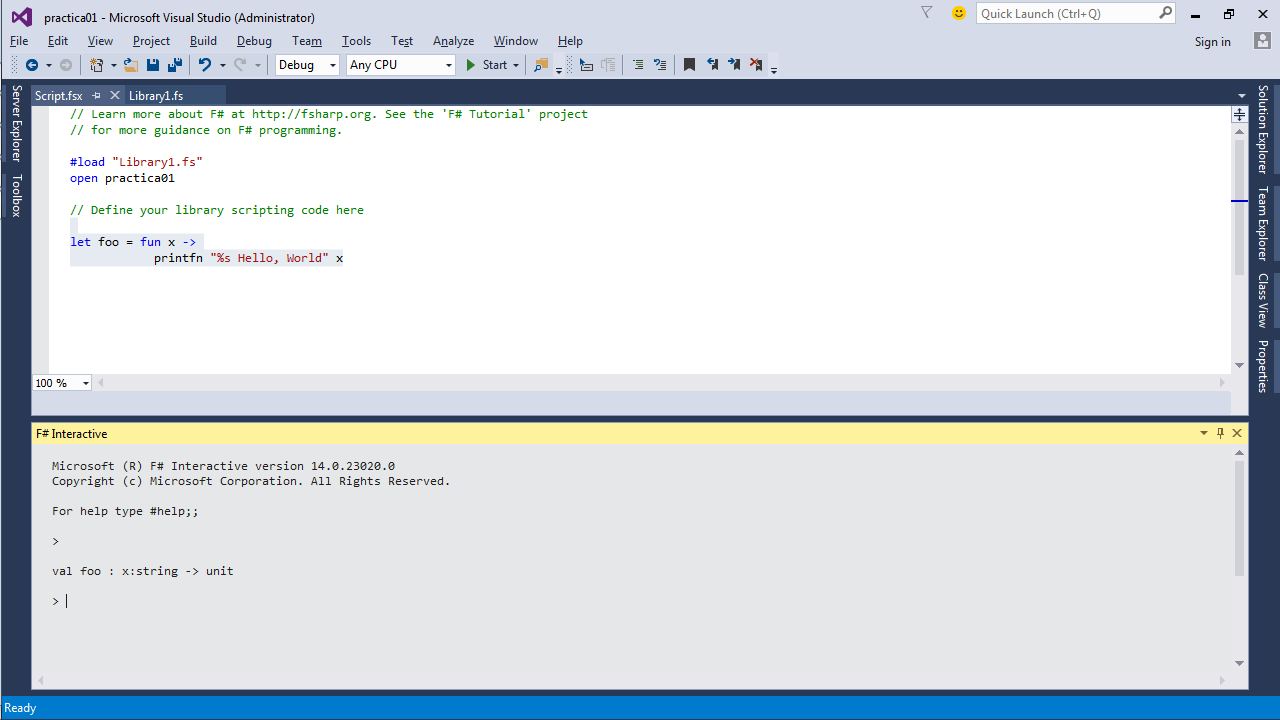Click the editor split-window handle above scrollbar
This screenshot has width=1280, height=720.
[1239, 114]
